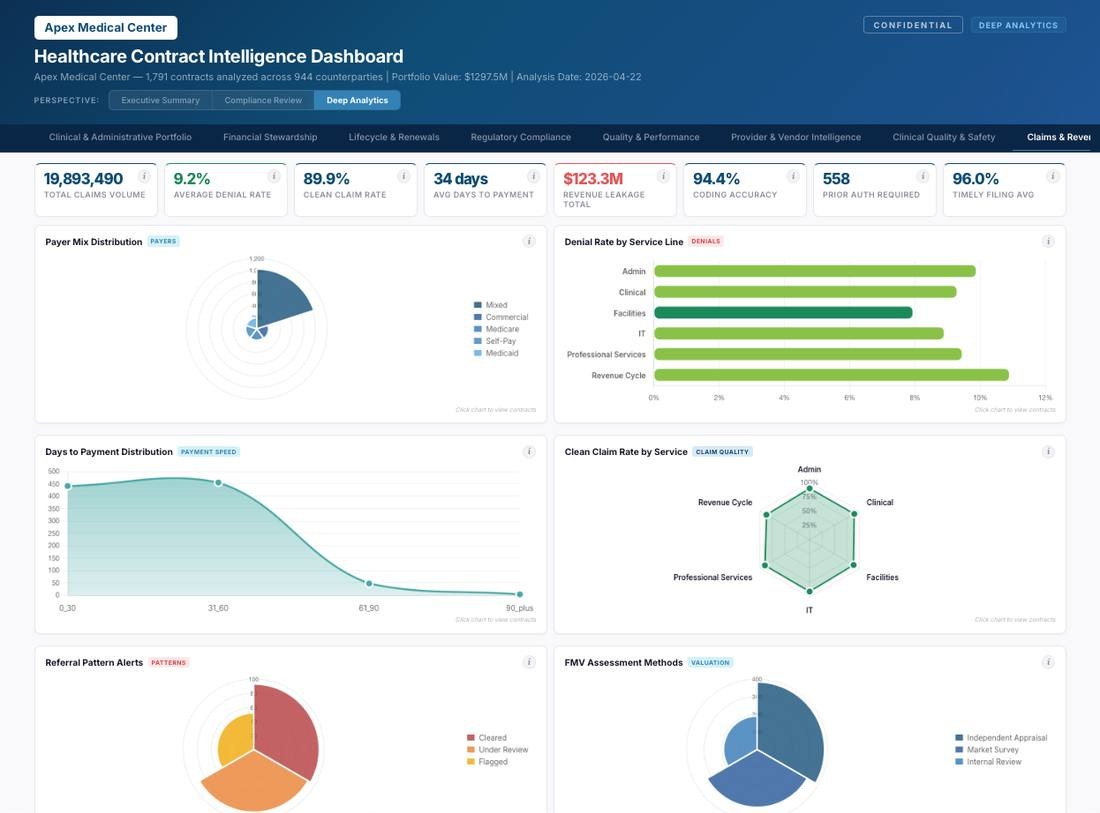
Task: Open info icon on Clean Claim Rate card
Action: (x=403, y=176)
